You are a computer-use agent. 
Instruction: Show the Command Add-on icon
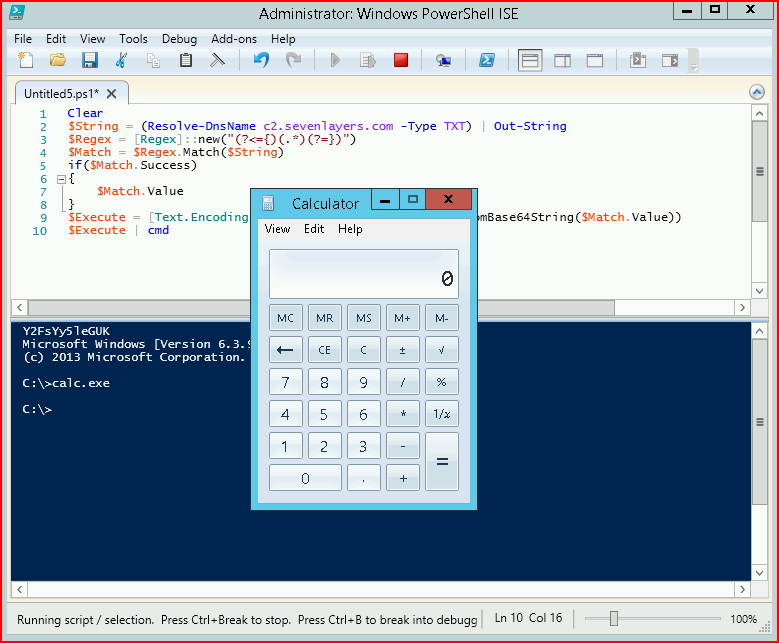(x=670, y=60)
